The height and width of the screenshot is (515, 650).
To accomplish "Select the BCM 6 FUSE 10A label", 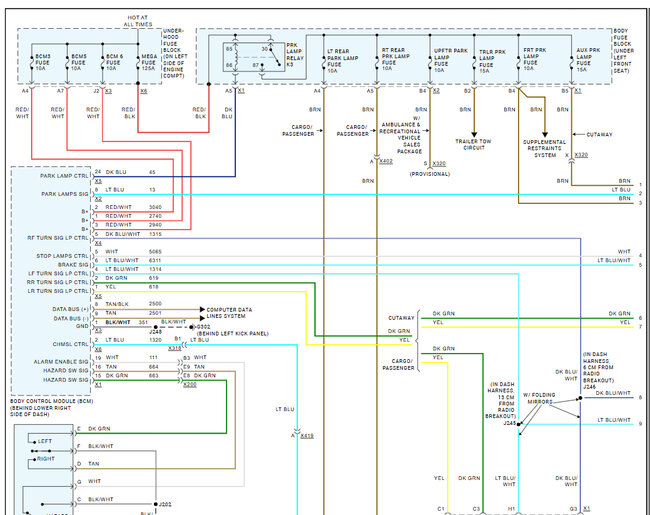I will coord(114,62).
